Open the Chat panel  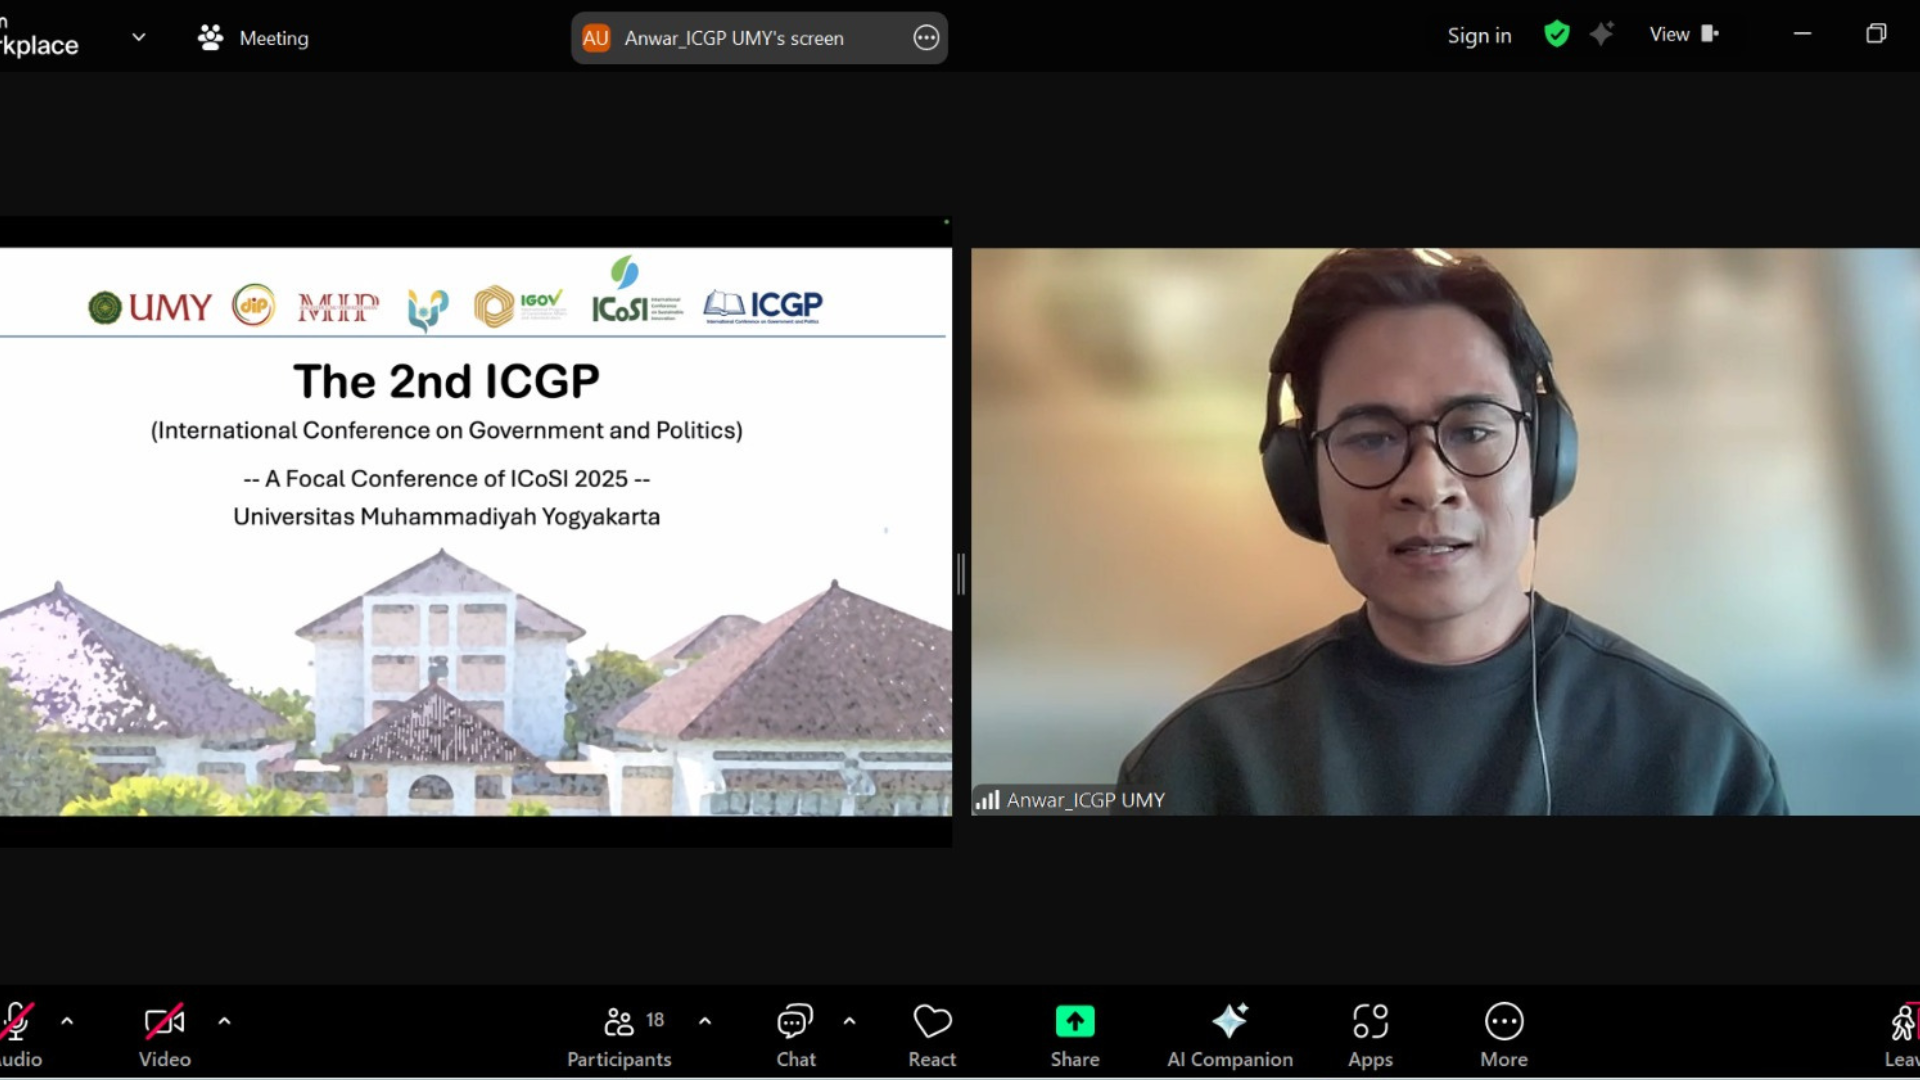(796, 1035)
